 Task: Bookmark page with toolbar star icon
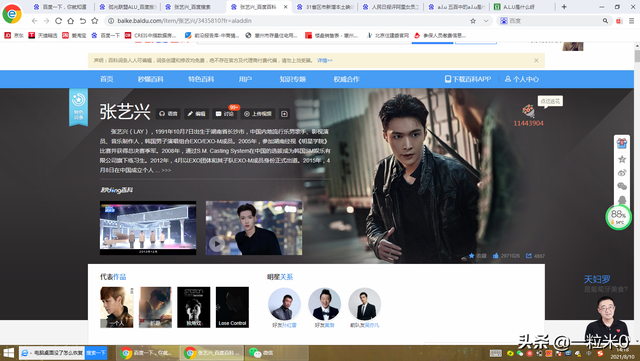click(x=95, y=21)
